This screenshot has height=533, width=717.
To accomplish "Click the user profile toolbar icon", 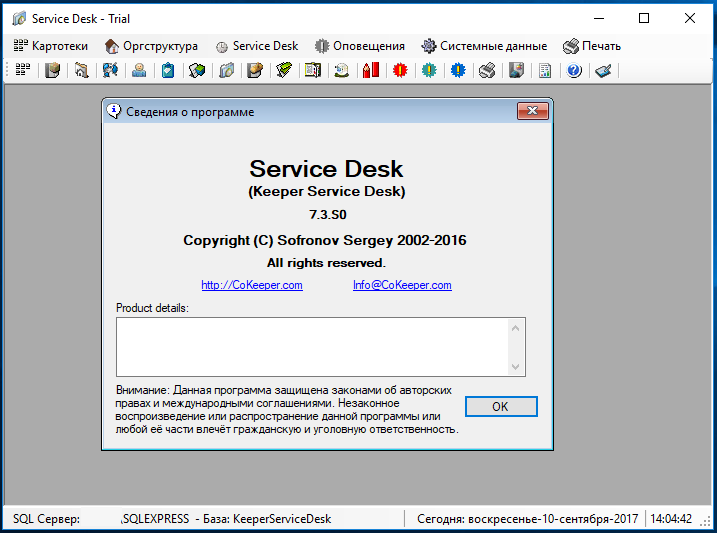I will [x=139, y=70].
